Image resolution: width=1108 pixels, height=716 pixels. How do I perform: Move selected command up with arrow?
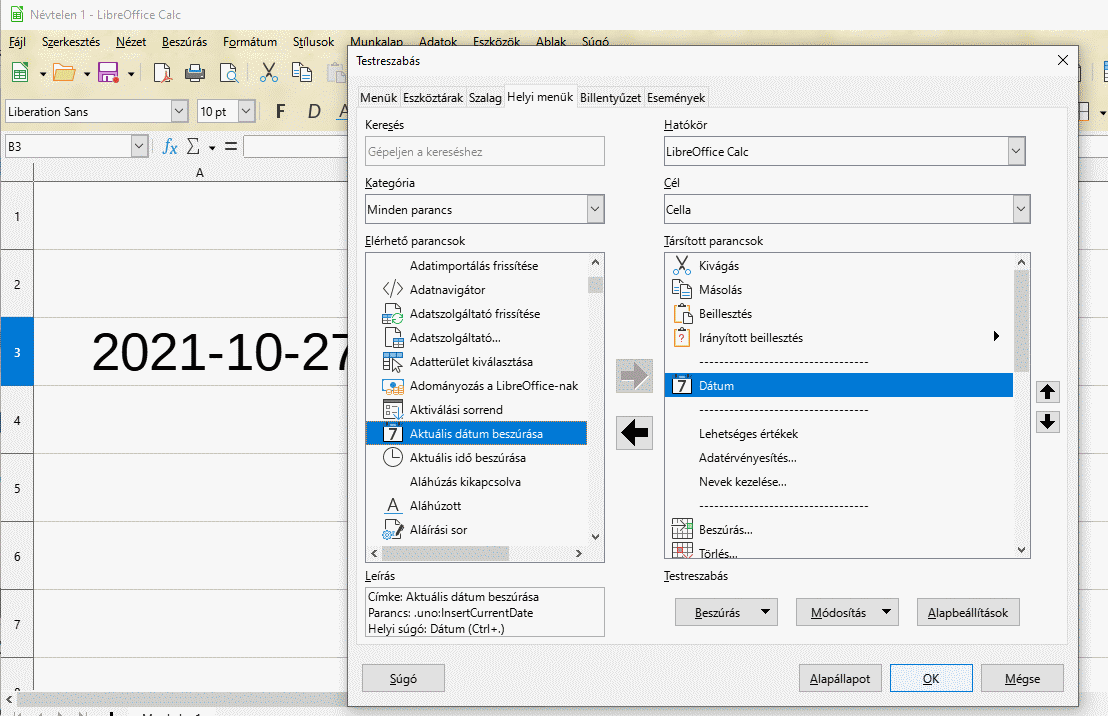[x=1047, y=392]
